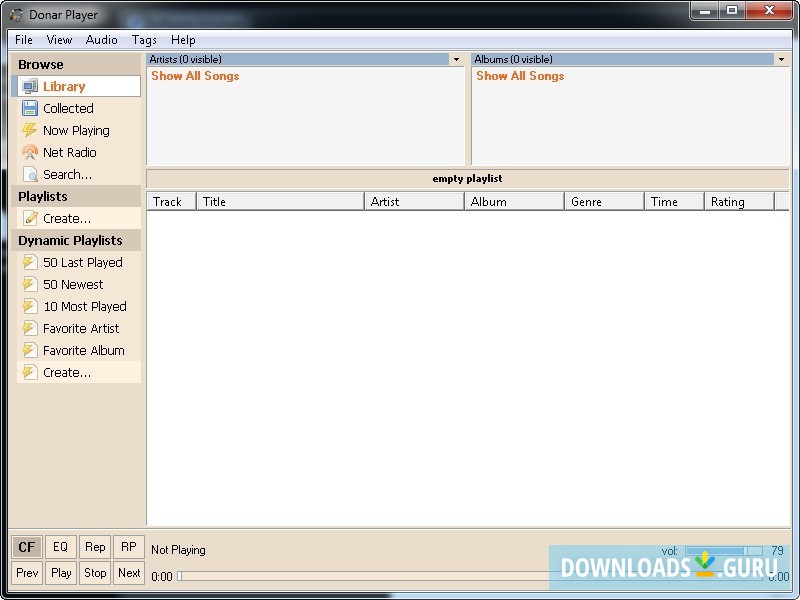
Task: Click the Favorite Album playlist icon
Action: click(30, 350)
